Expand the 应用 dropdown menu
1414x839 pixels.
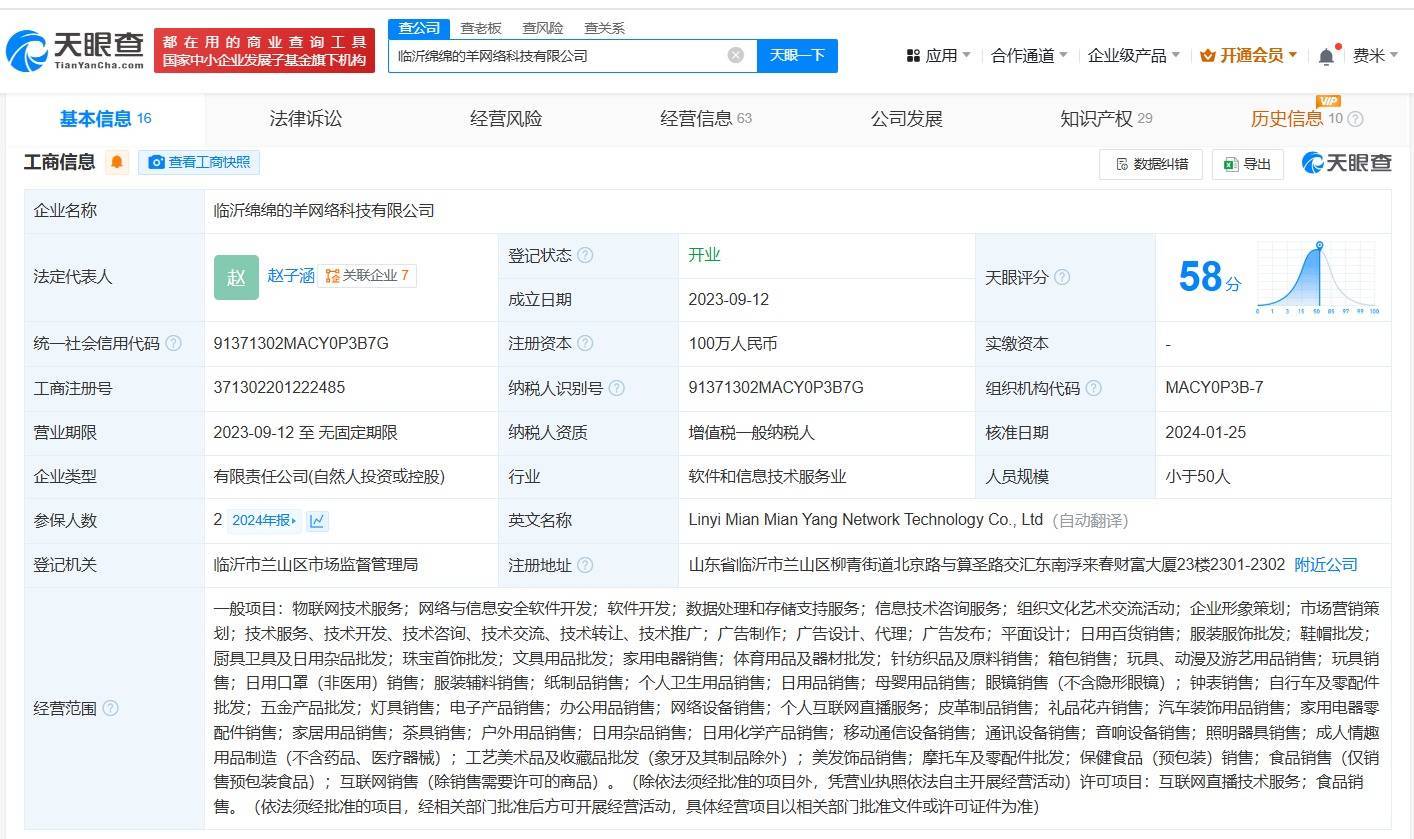pos(938,56)
